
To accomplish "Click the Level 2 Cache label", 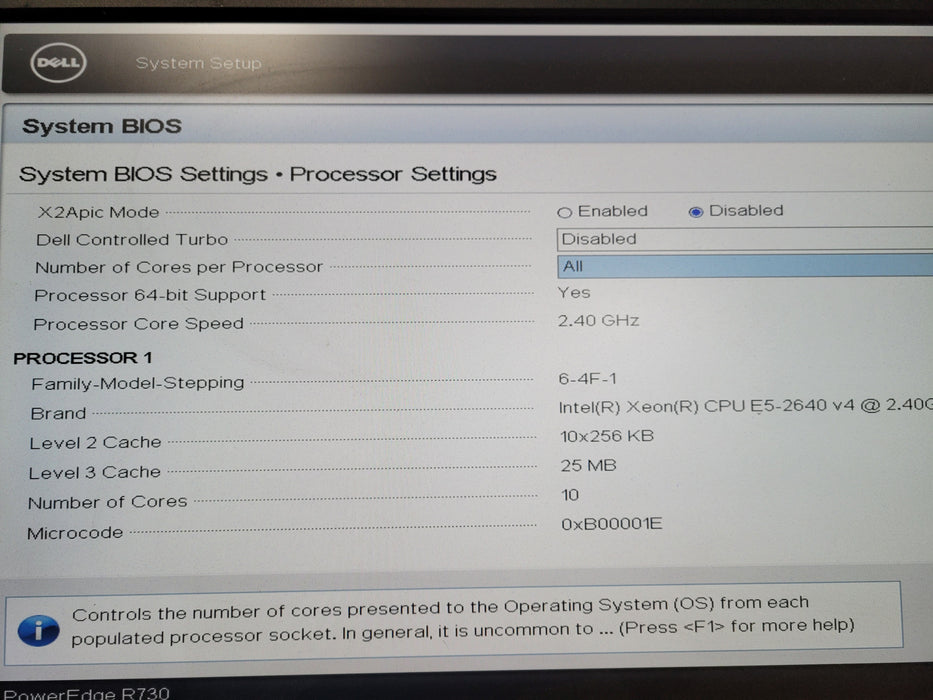I will coord(95,443).
